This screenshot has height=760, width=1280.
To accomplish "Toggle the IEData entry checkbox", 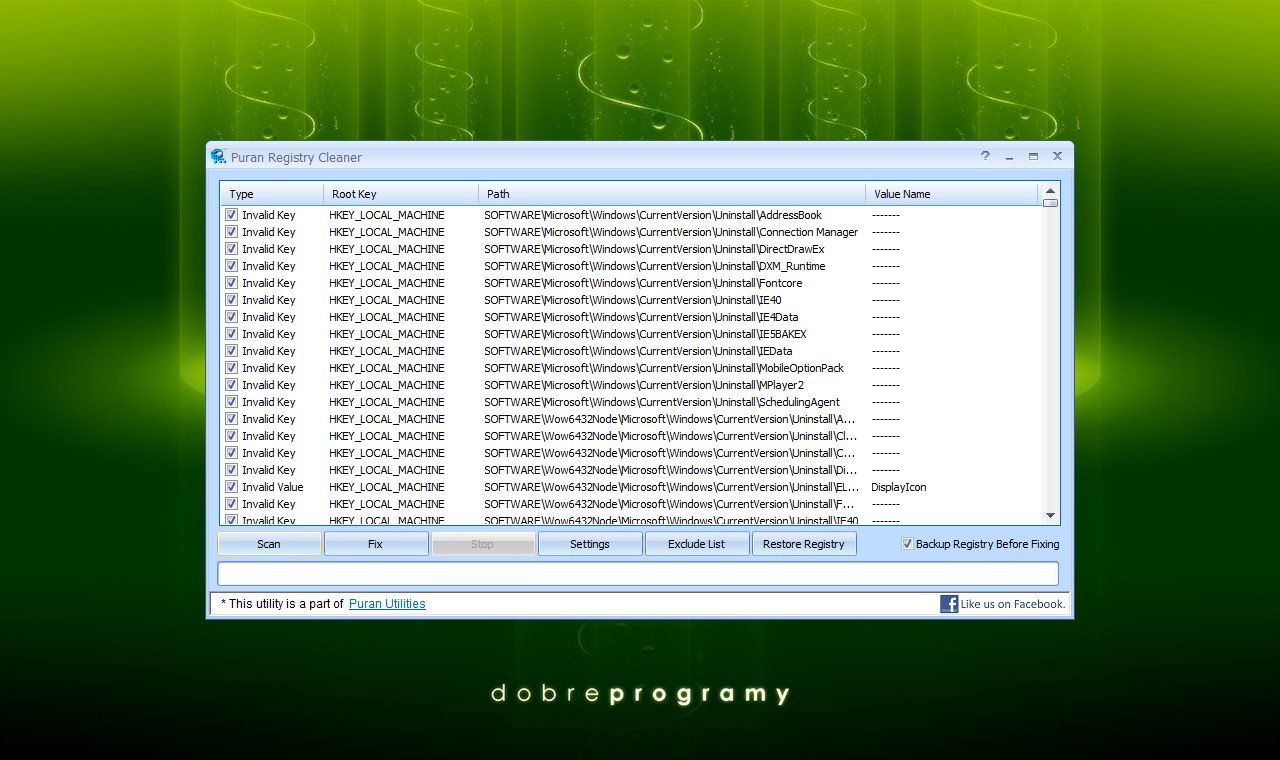I will point(231,351).
